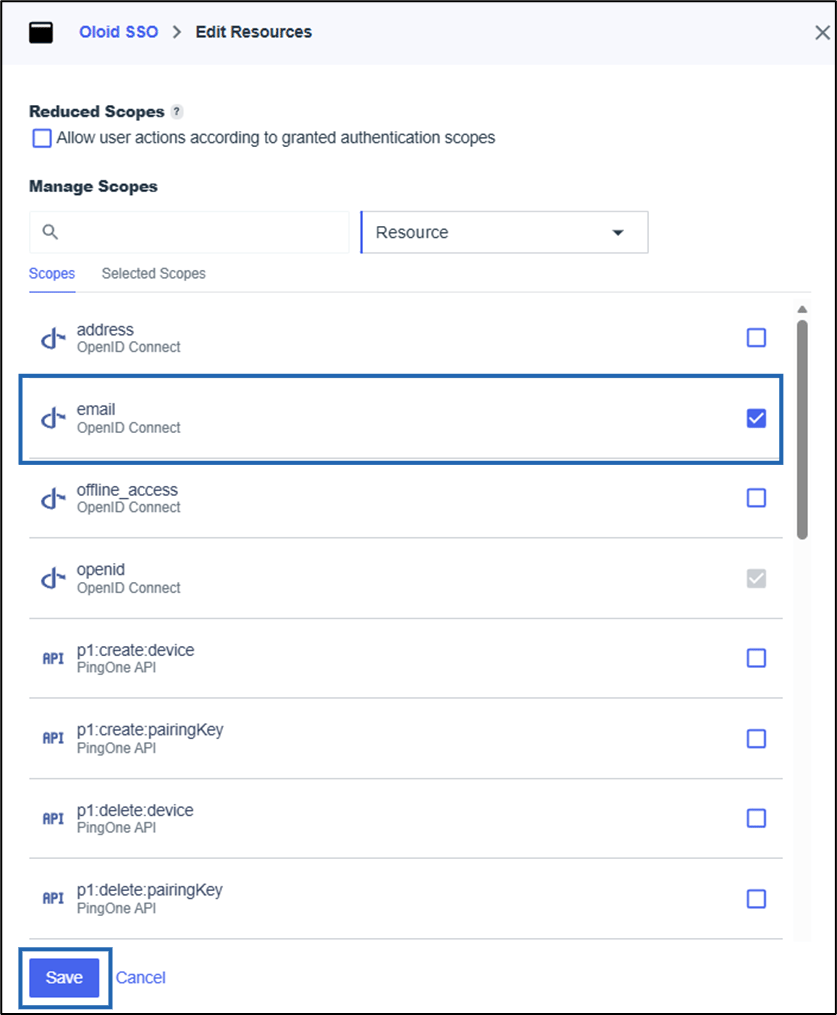
Task: Click the 'offline_access' scope name
Action: (x=127, y=490)
